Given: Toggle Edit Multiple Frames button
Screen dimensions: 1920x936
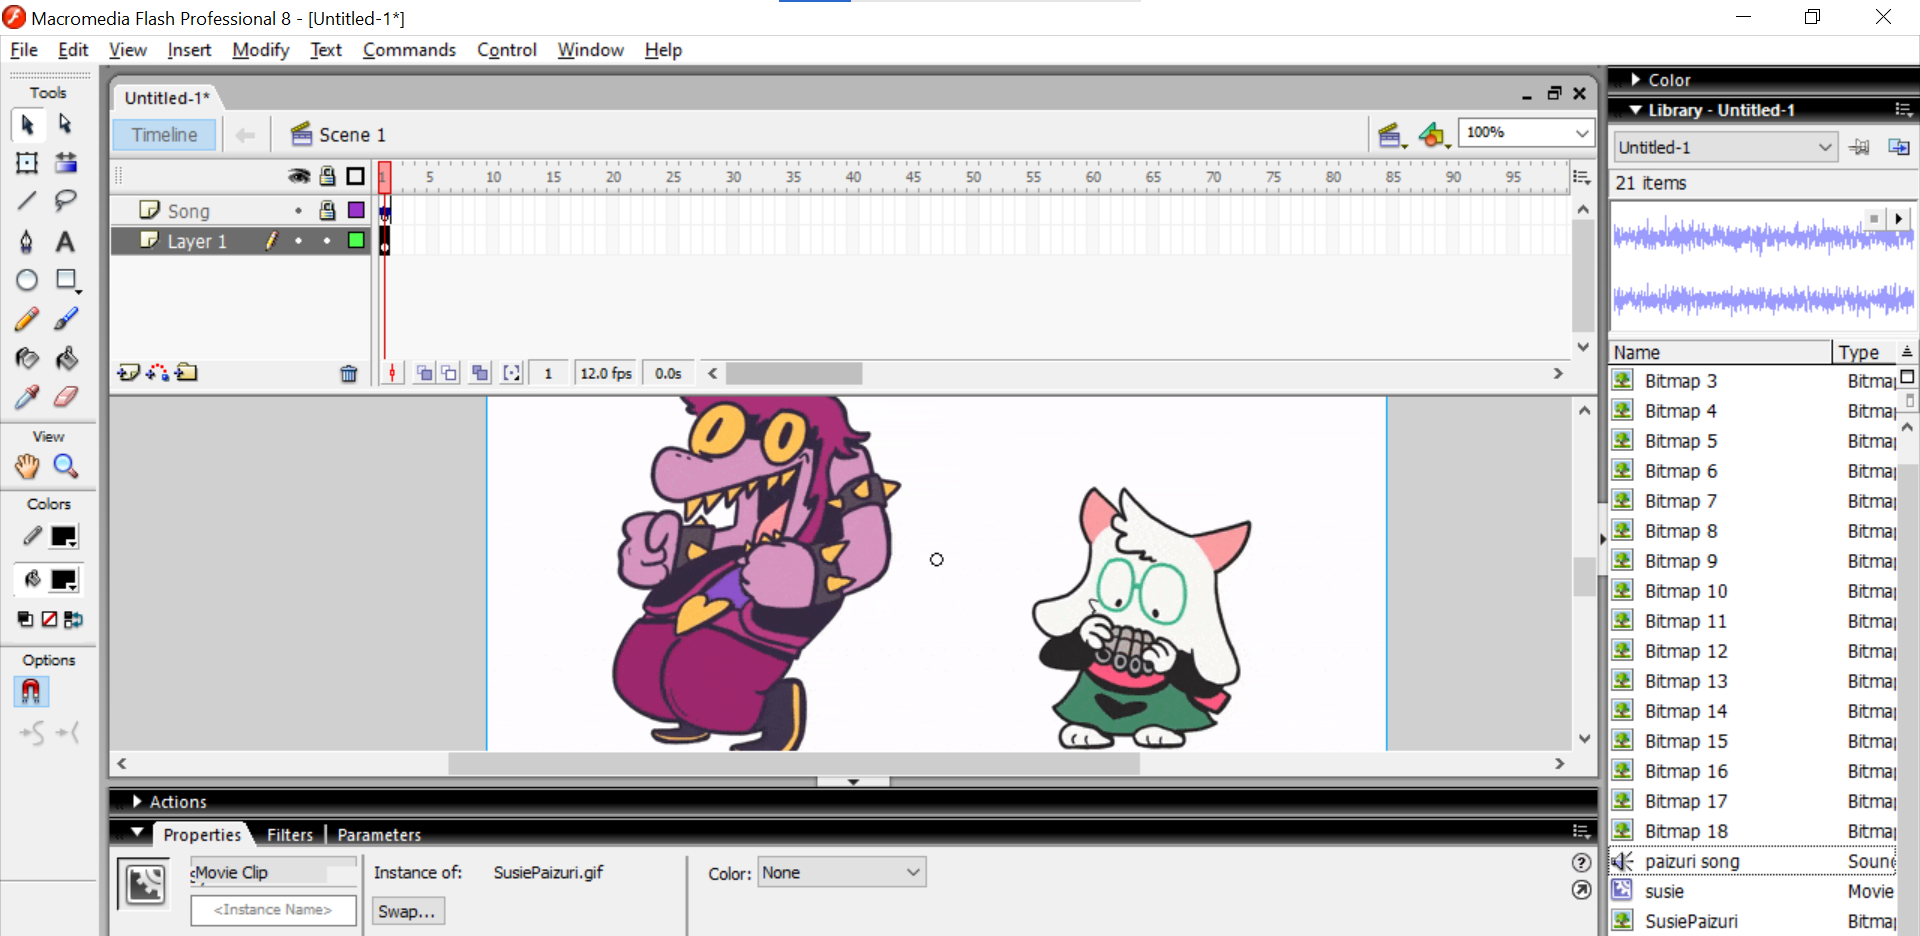Looking at the screenshot, I should pos(480,373).
